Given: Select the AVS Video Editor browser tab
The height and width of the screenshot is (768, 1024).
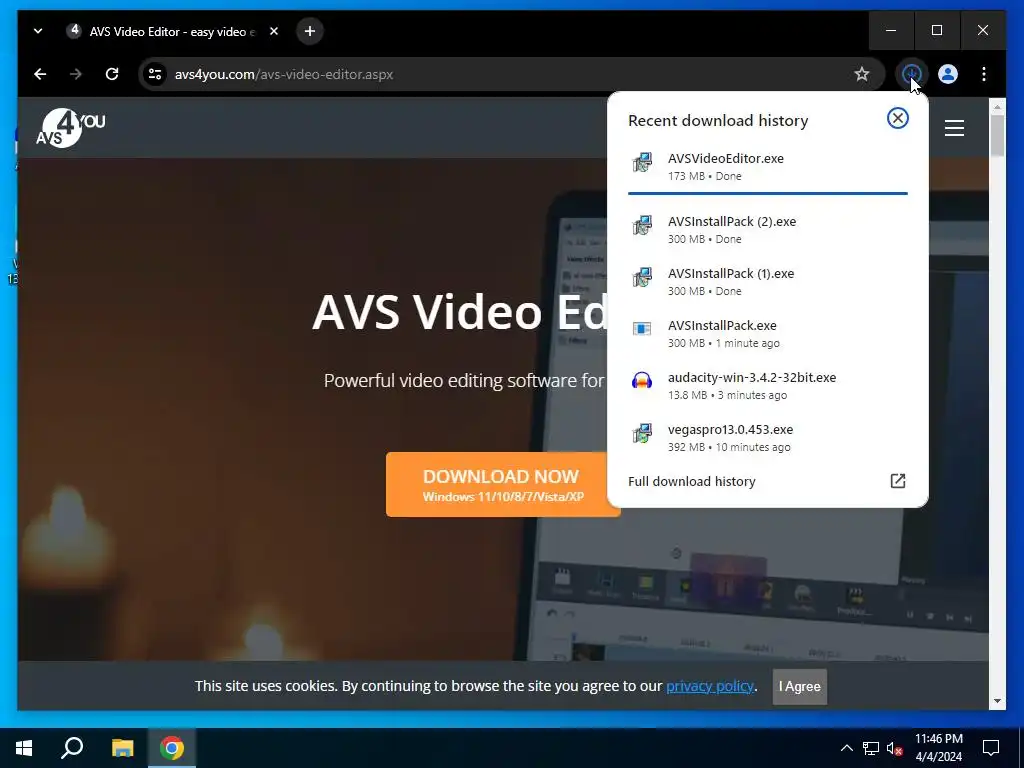Looking at the screenshot, I should [171, 31].
